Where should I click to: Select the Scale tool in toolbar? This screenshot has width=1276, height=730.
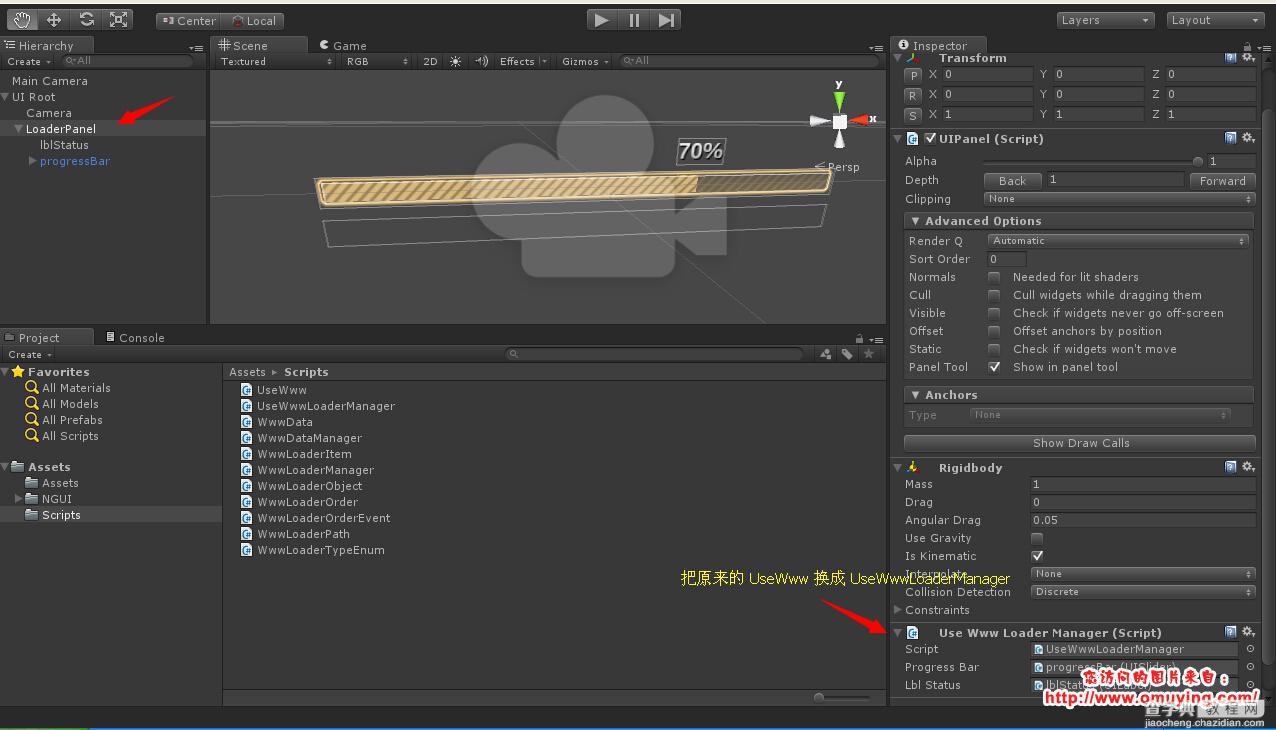(x=118, y=20)
